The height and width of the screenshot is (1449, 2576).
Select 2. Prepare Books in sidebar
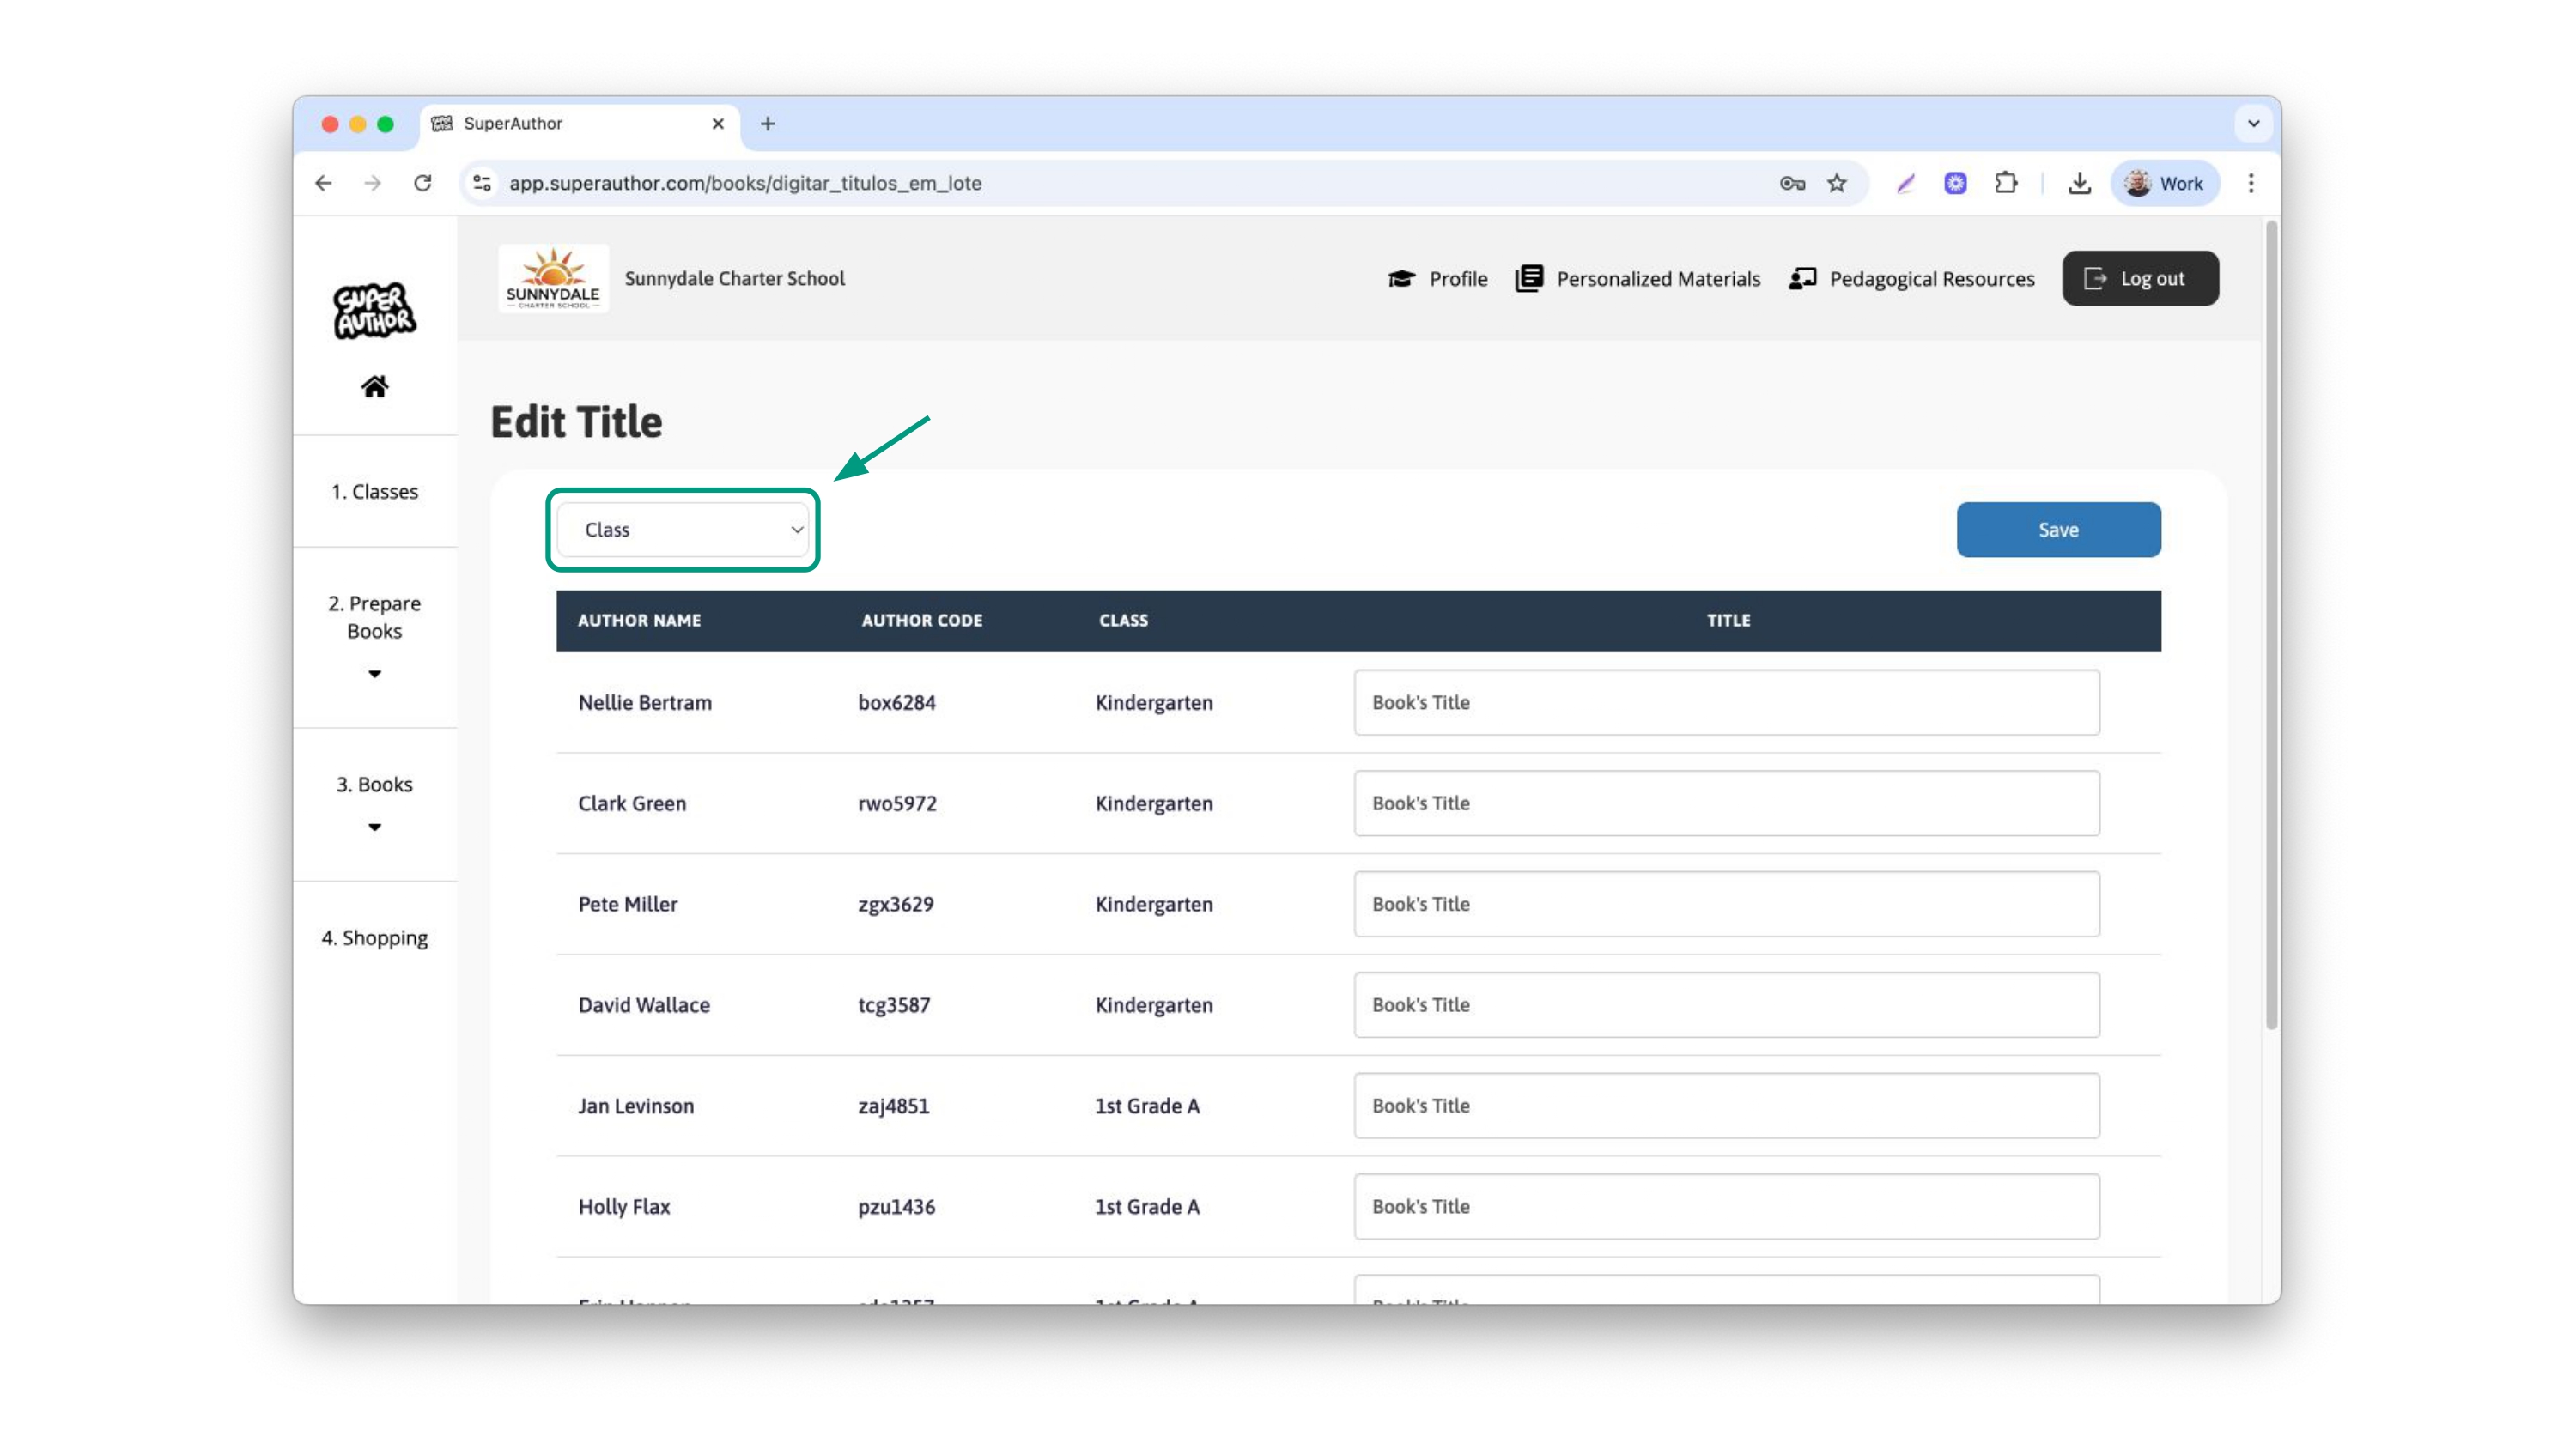pyautogui.click(x=374, y=617)
